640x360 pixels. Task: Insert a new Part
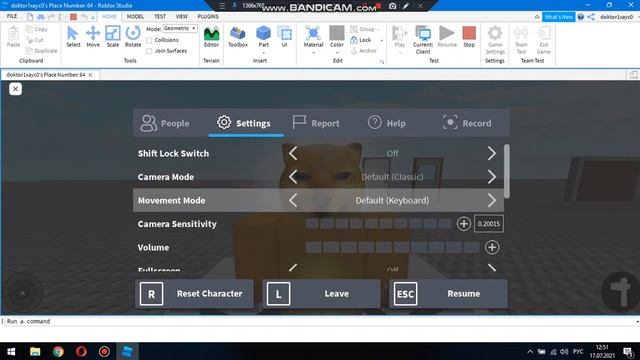click(x=263, y=38)
